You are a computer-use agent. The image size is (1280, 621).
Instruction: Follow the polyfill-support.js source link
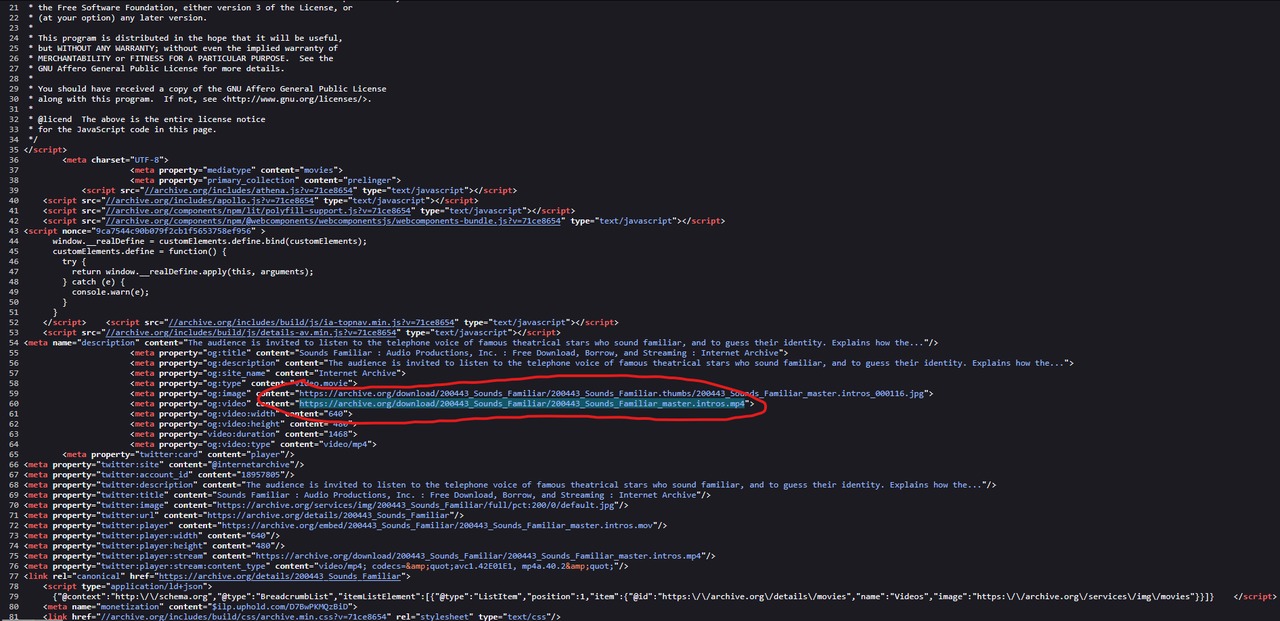pyautogui.click(x=260, y=211)
